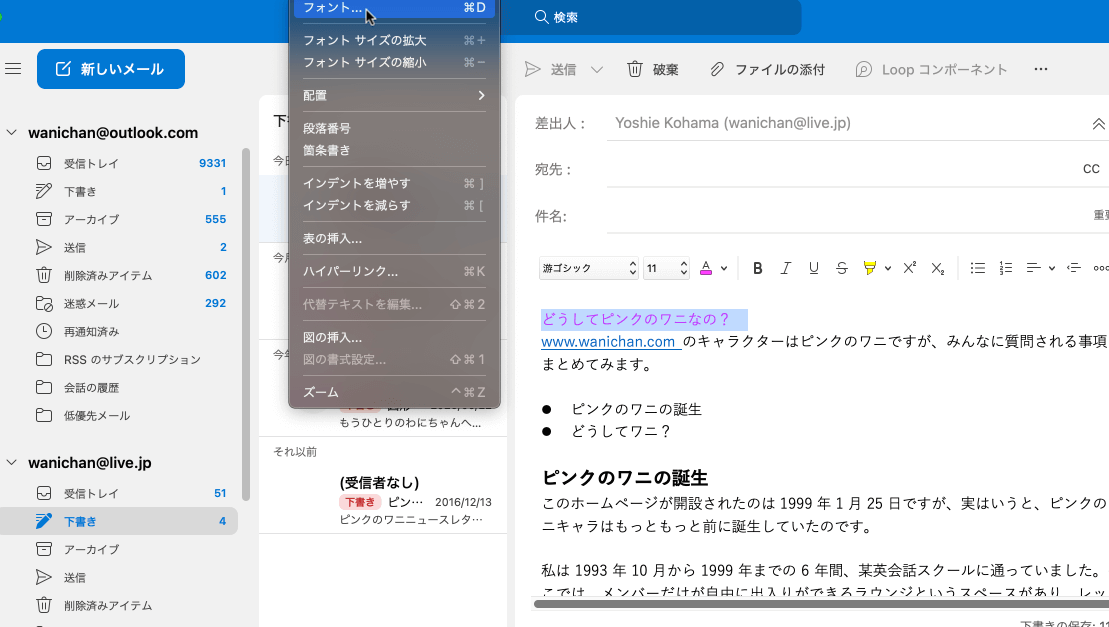This screenshot has height=627, width=1109.
Task: Click the 検索 search field
Action: pyautogui.click(x=651, y=17)
